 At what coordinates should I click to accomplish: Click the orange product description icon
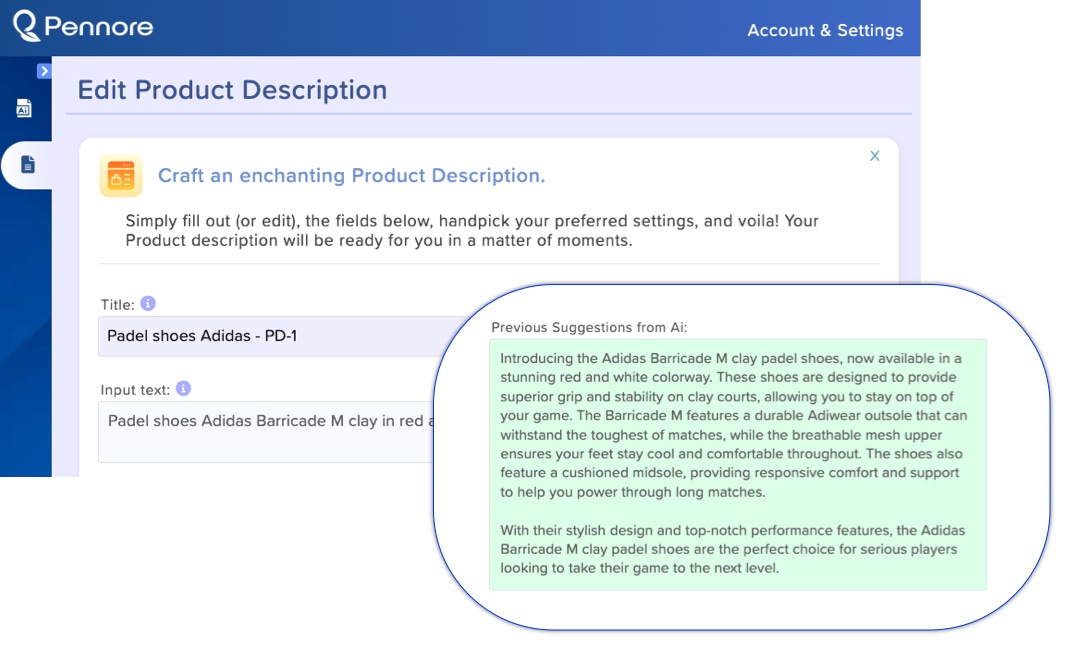(121, 176)
